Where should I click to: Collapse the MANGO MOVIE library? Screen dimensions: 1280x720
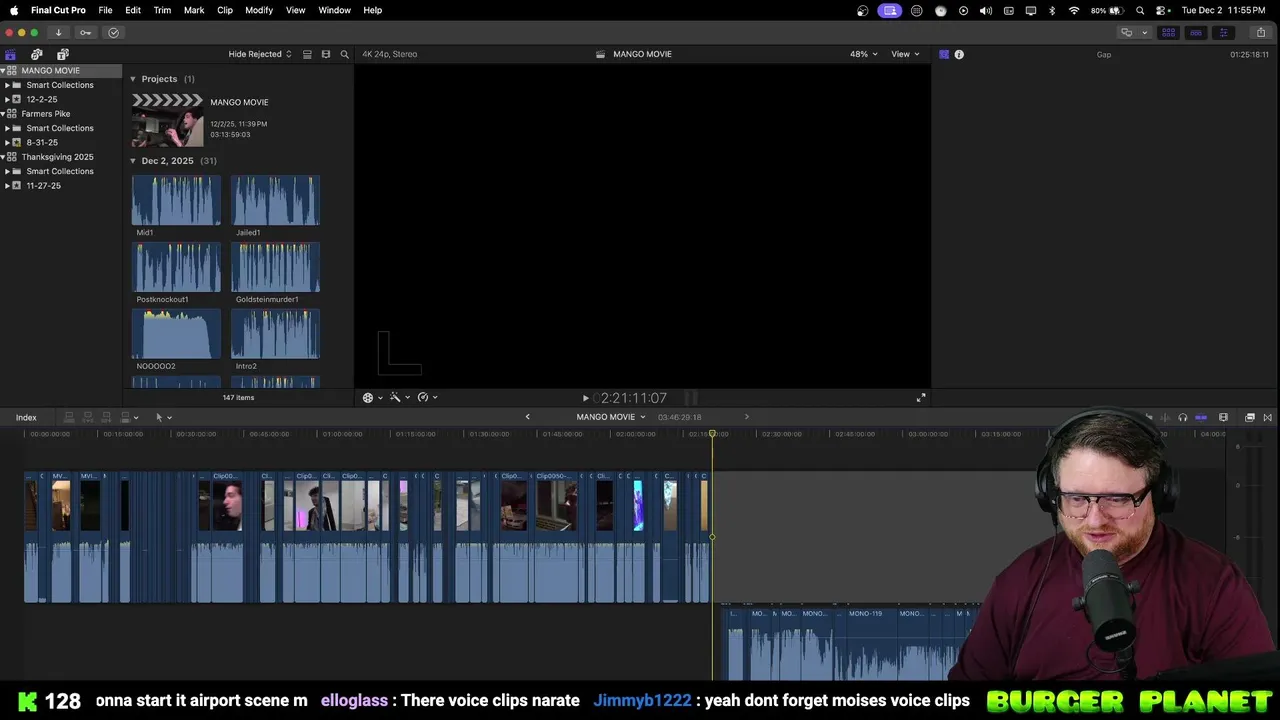pyautogui.click(x=3, y=71)
